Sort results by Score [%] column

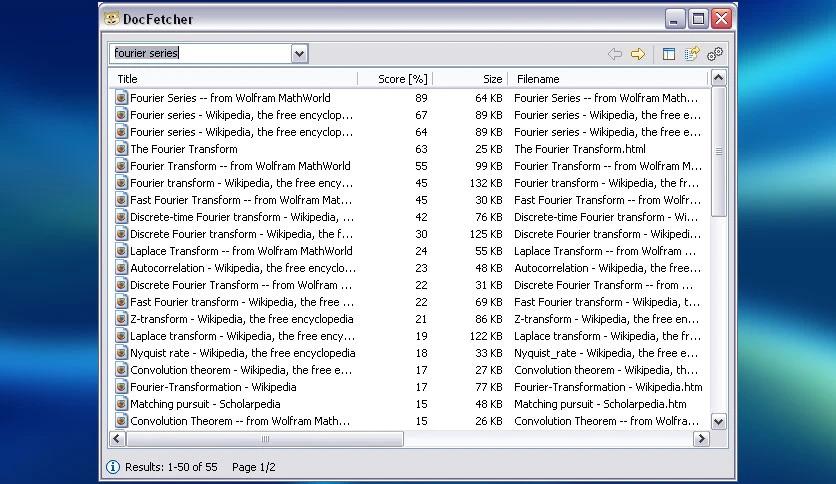(x=395, y=79)
